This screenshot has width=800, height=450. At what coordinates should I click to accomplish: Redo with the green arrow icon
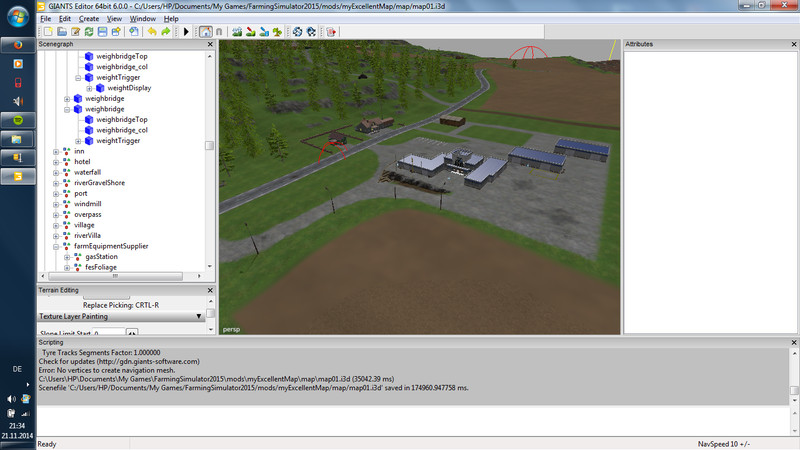[165, 32]
